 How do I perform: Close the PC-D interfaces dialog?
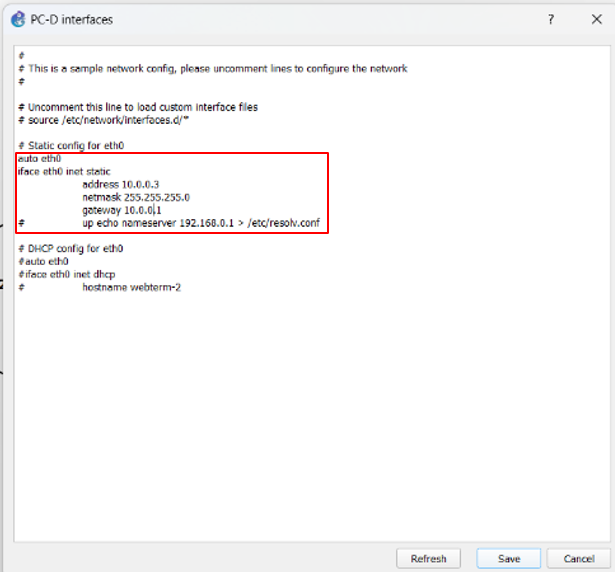point(596,19)
